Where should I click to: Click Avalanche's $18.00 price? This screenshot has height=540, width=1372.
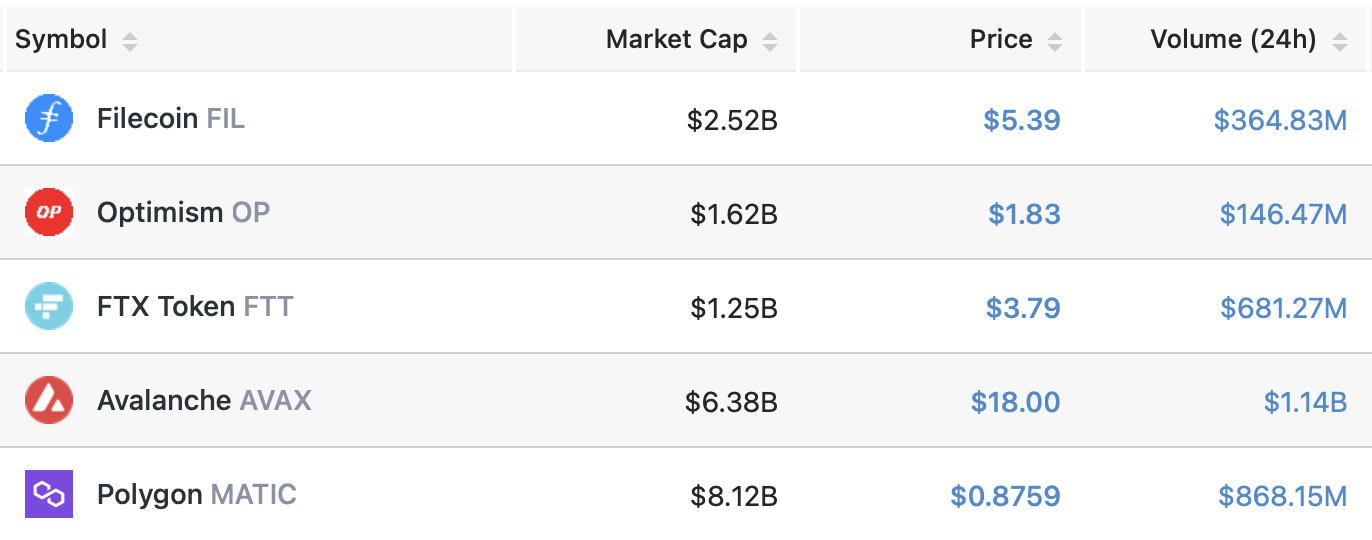(x=1015, y=403)
